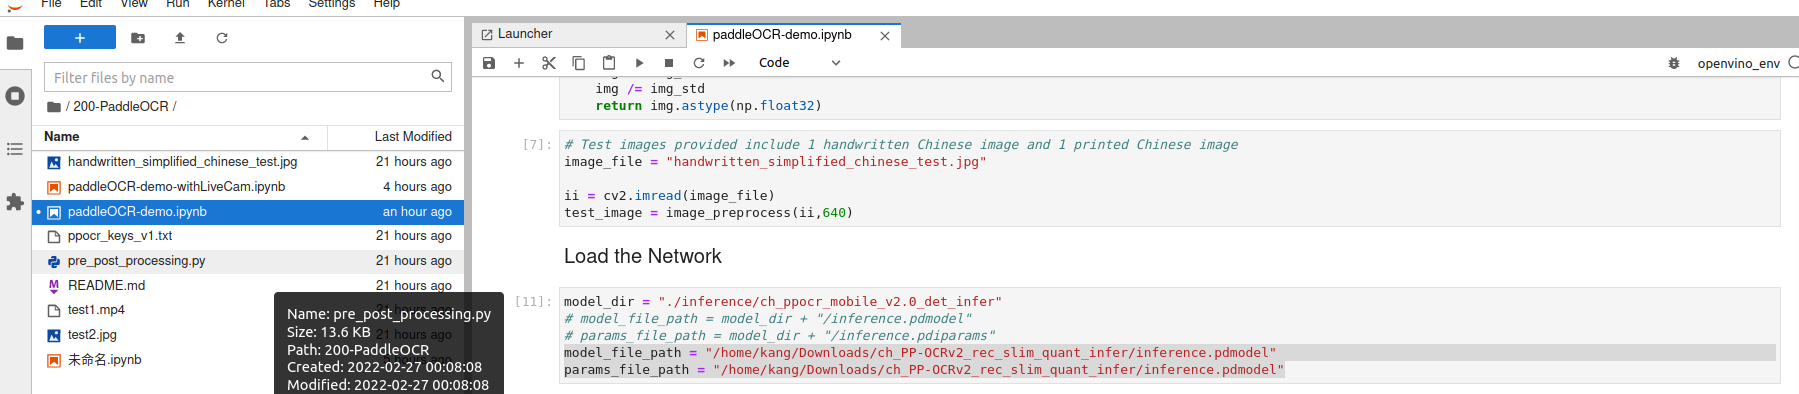Toggle the Name column sort order
This screenshot has width=1799, height=394.
click(x=180, y=137)
